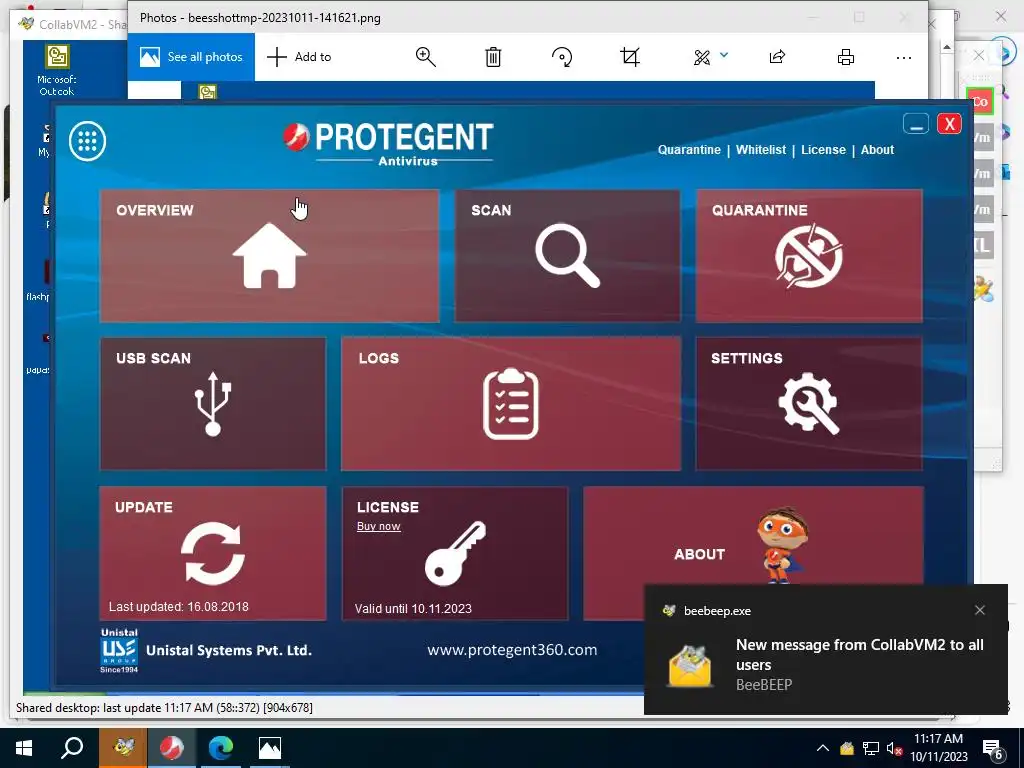Start USB Scan tile
Image resolution: width=1024 pixels, height=768 pixels.
(x=213, y=403)
